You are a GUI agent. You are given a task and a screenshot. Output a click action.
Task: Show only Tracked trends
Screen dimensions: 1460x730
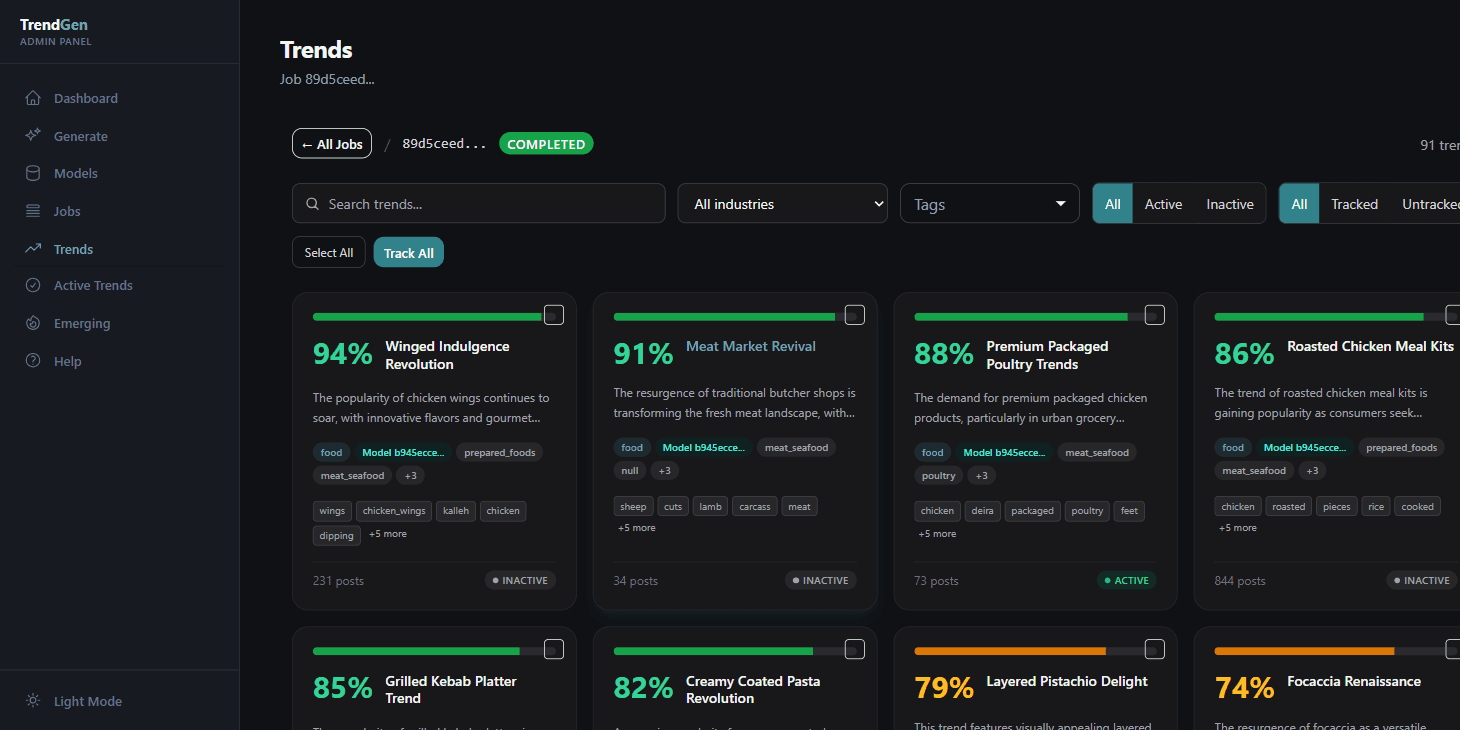(x=1354, y=204)
